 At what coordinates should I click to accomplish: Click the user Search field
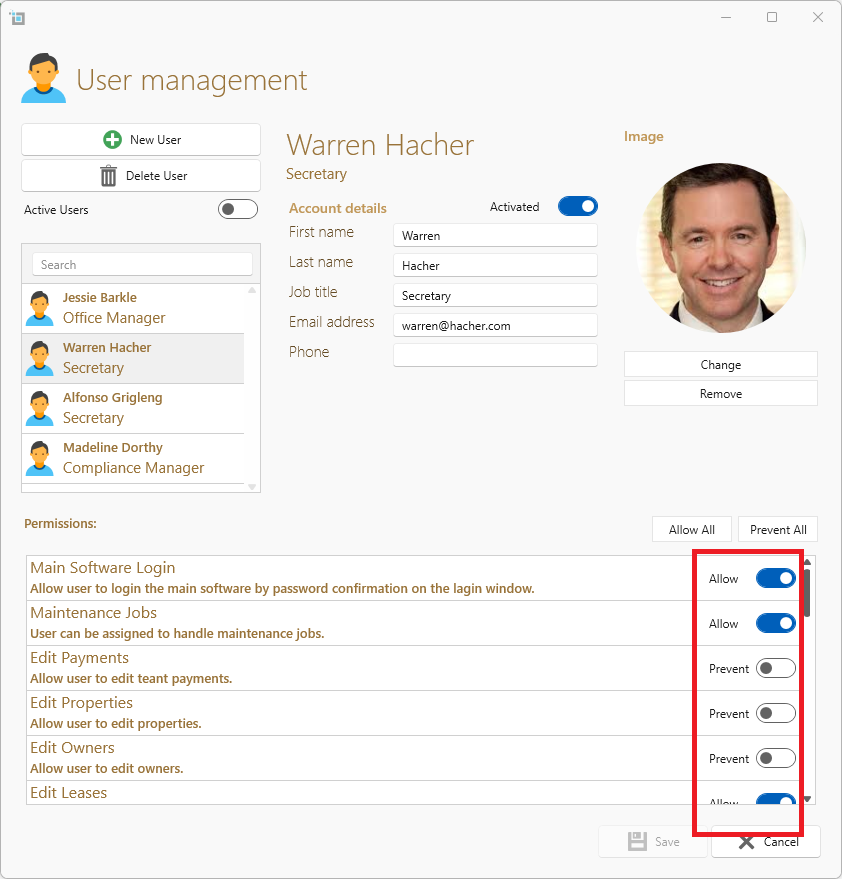pos(142,265)
